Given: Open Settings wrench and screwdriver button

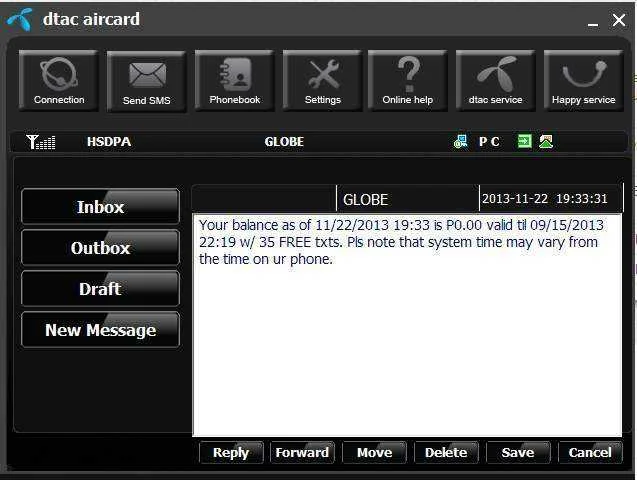Looking at the screenshot, I should [323, 80].
